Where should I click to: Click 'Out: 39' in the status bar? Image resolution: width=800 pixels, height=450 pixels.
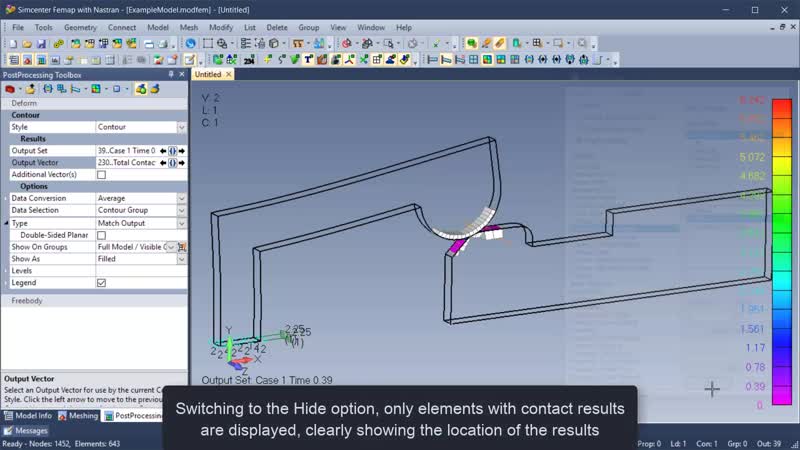[771, 444]
